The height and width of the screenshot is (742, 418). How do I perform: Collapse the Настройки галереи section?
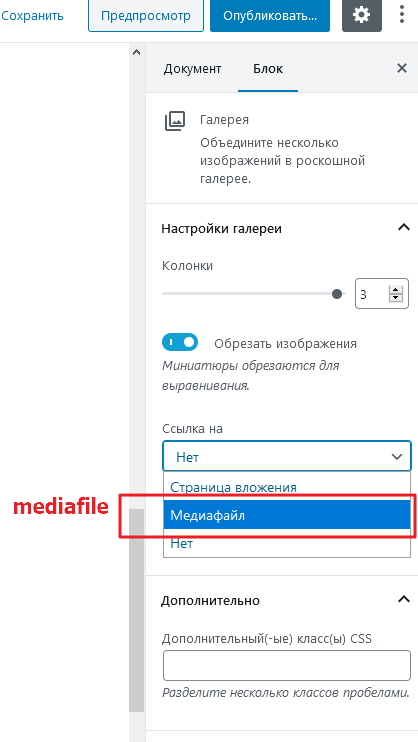(403, 228)
